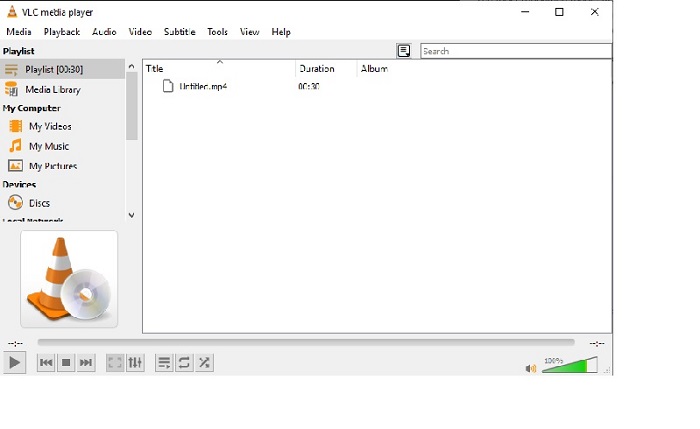Viewport: 700px width, 429px height.
Task: Open the Video menu
Action: 140,32
